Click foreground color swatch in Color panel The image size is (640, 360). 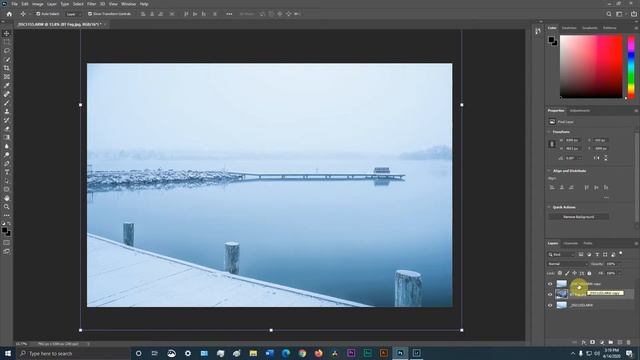551,40
